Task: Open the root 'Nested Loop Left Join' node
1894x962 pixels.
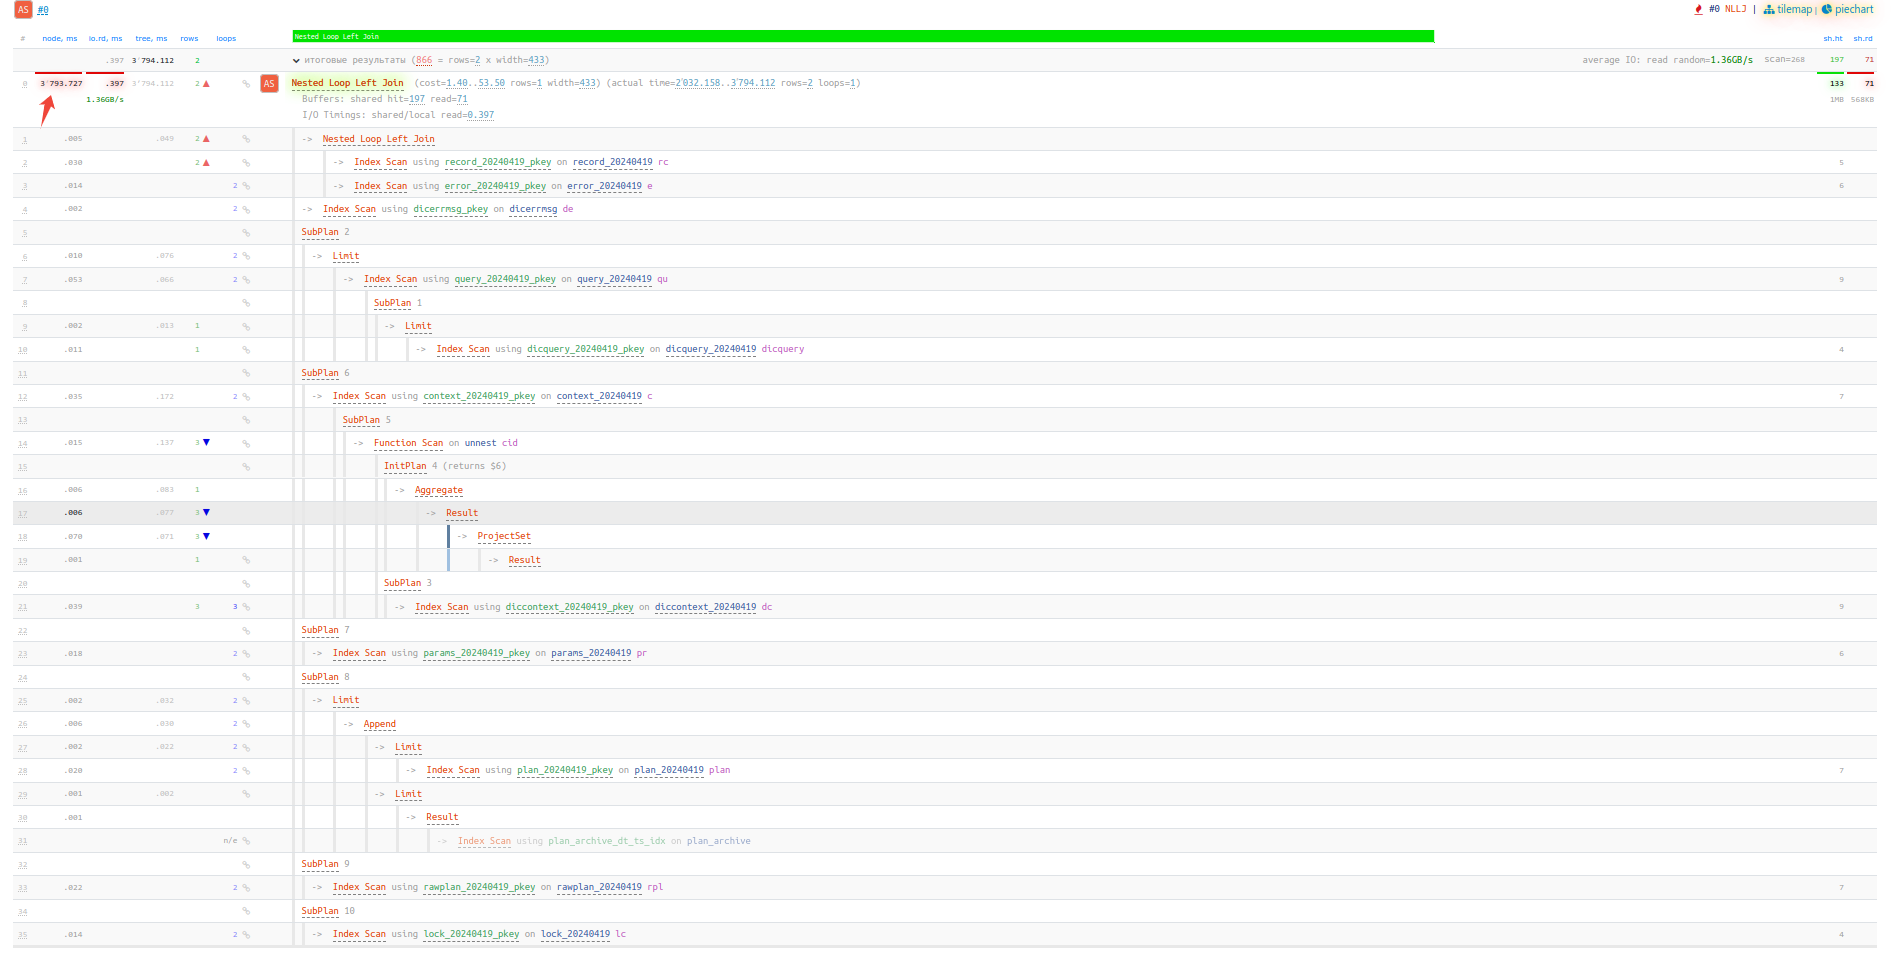Action: click(347, 83)
